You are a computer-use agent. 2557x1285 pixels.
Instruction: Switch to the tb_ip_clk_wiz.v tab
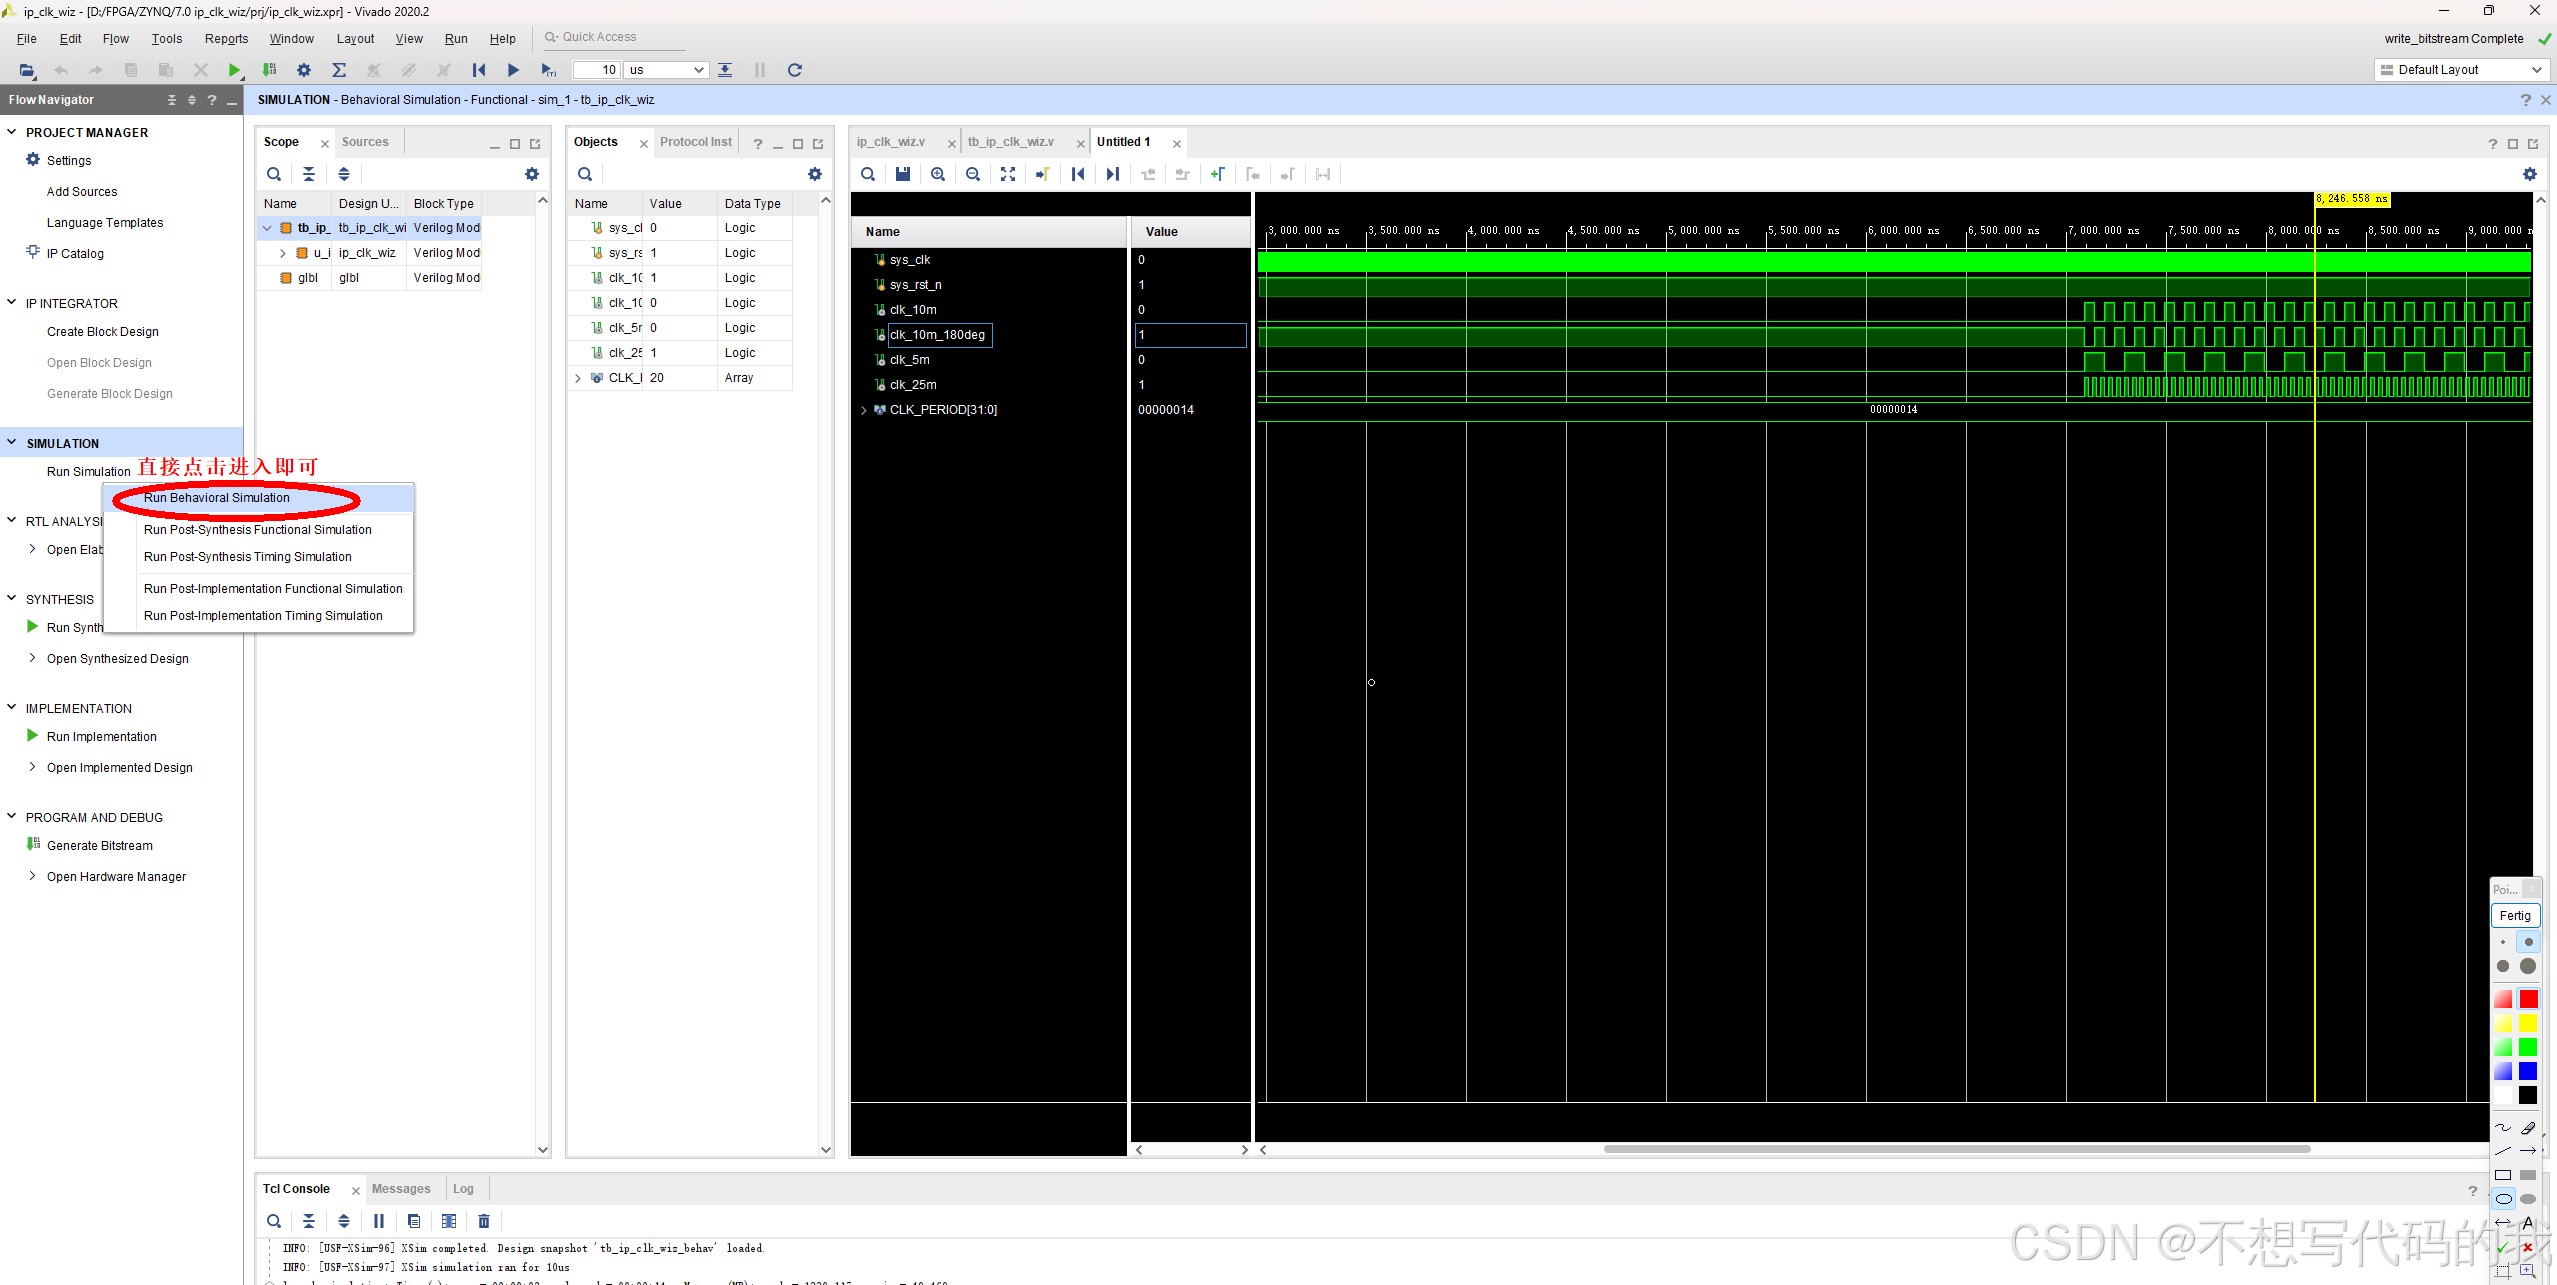(x=1010, y=142)
